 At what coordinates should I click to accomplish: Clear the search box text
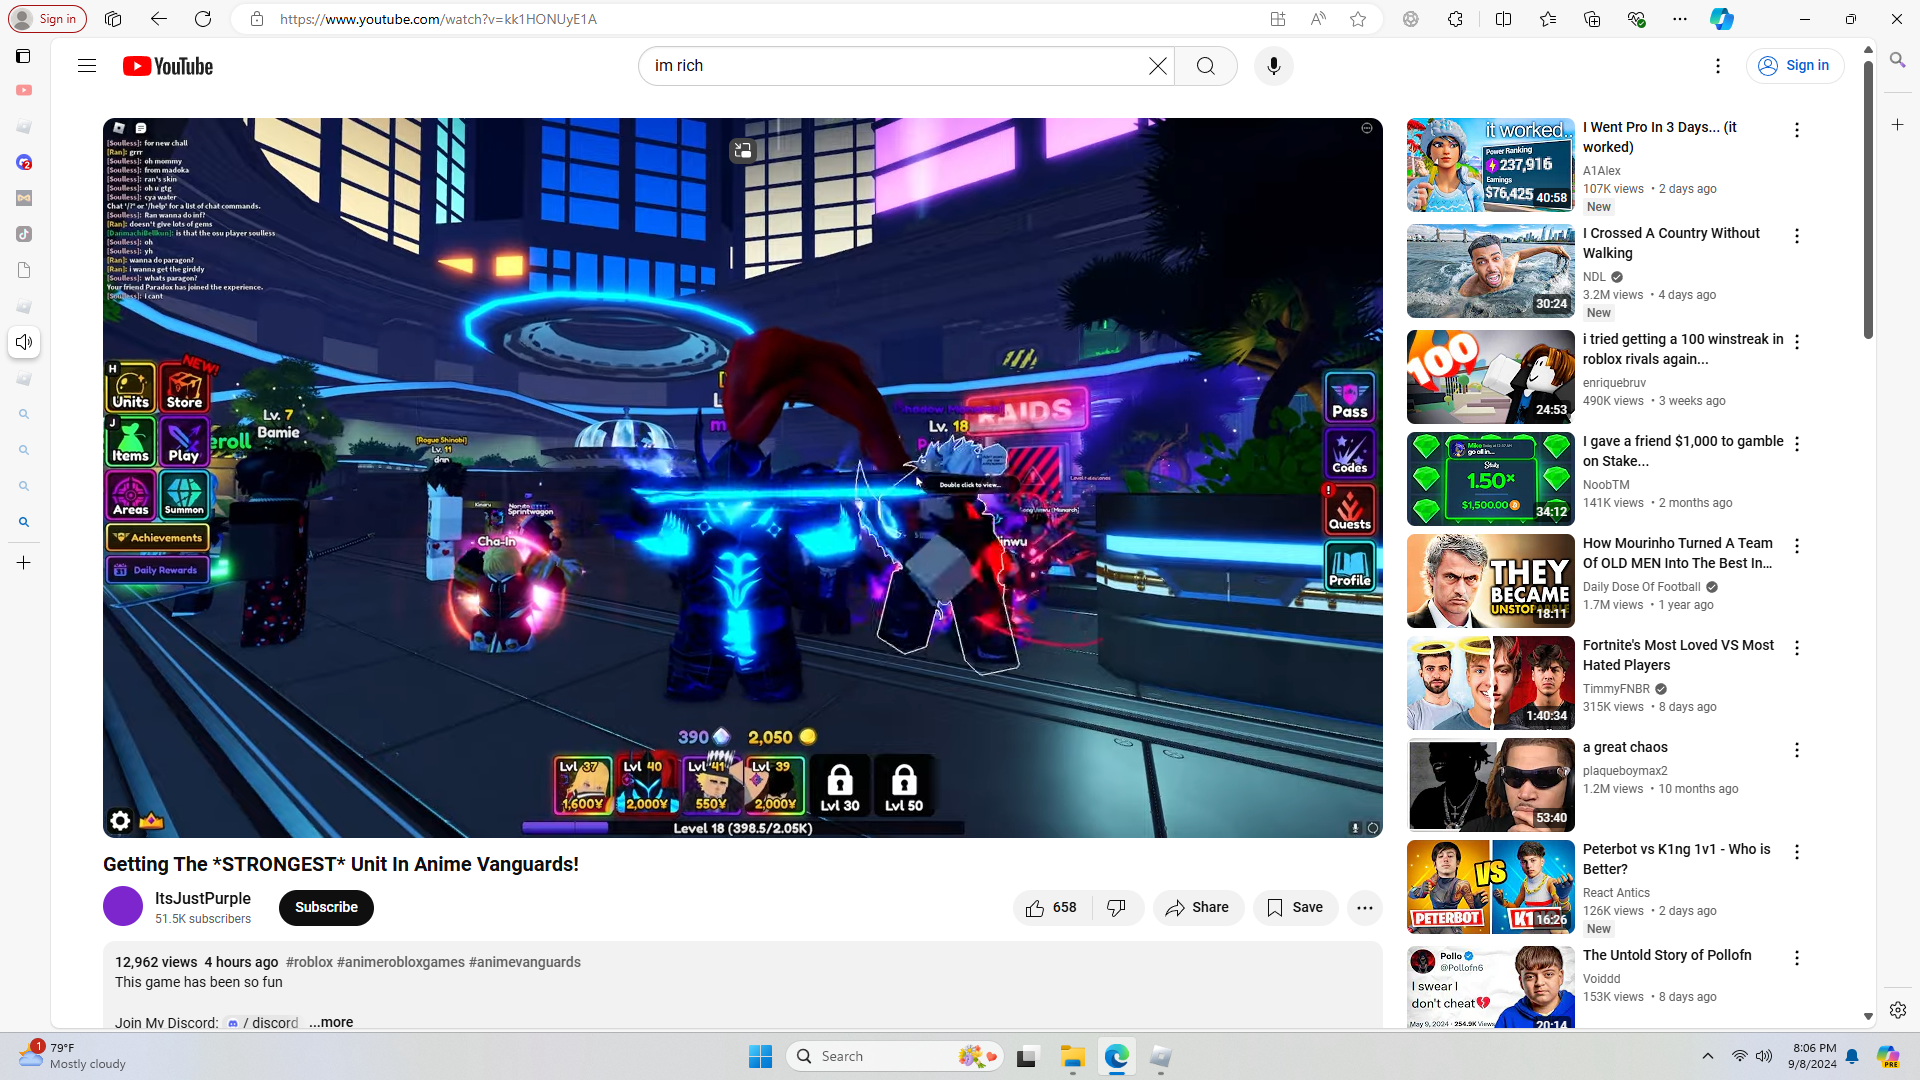1157,66
